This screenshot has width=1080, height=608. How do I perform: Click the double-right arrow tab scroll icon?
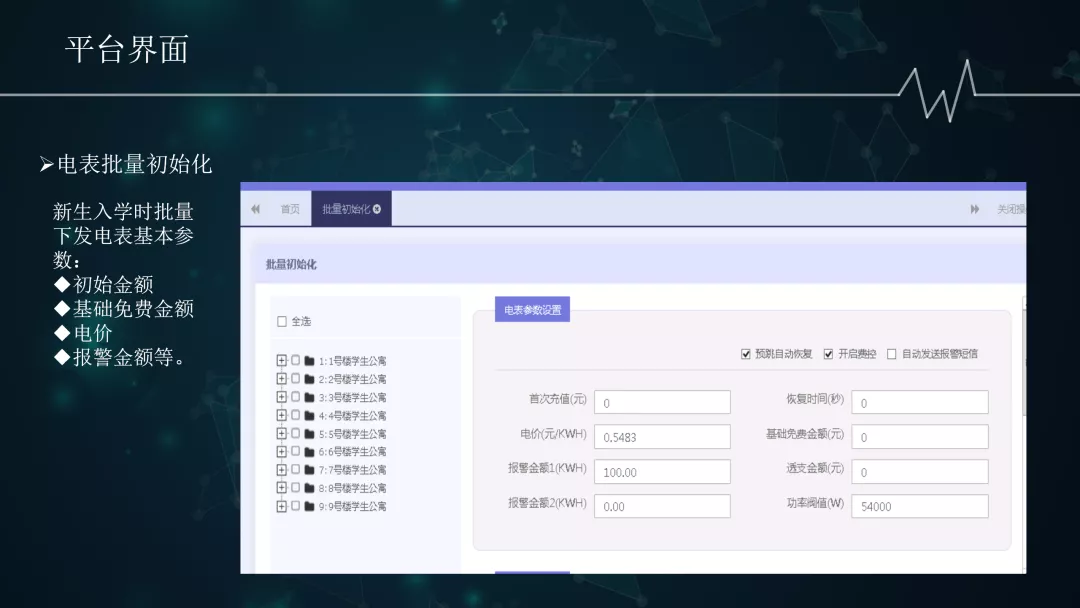(973, 208)
